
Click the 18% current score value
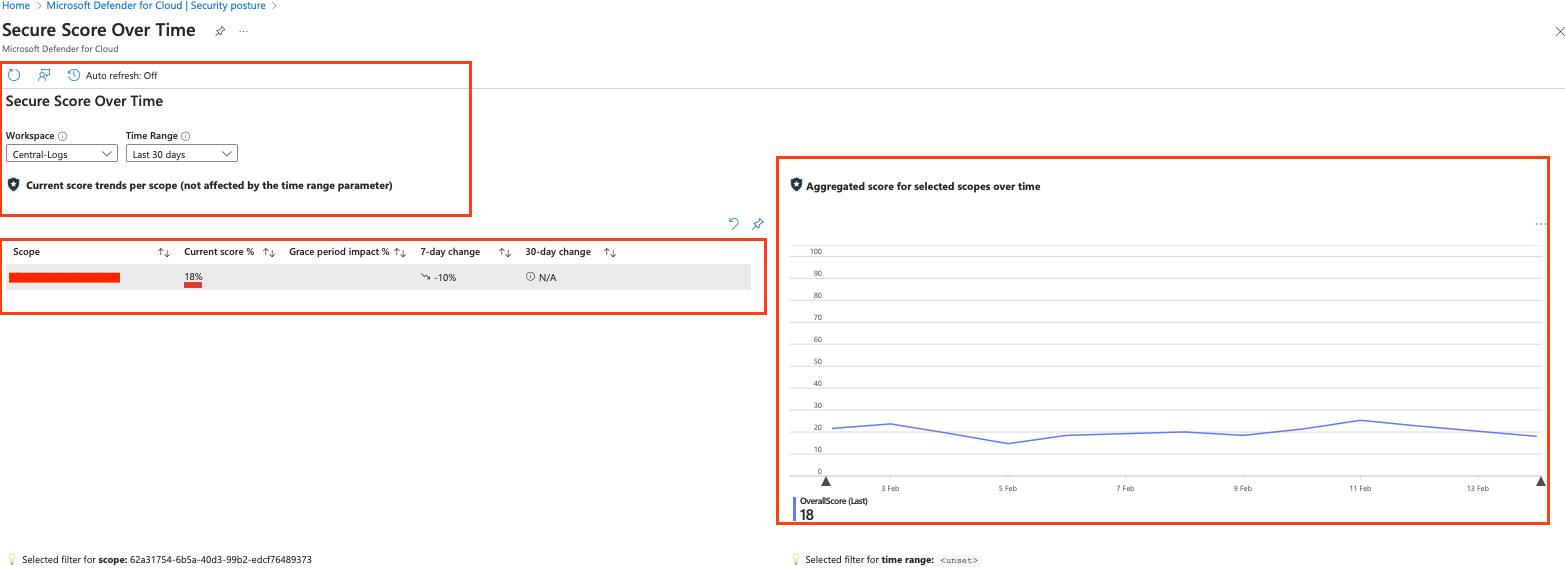193,276
